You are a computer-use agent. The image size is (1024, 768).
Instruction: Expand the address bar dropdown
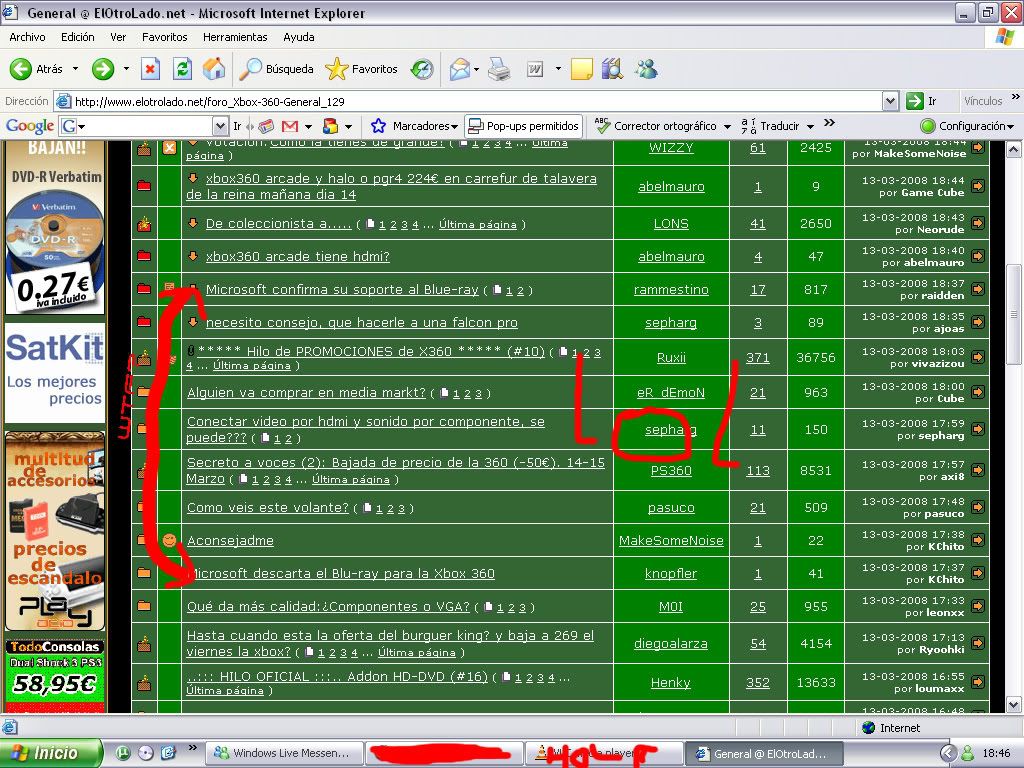tap(890, 101)
